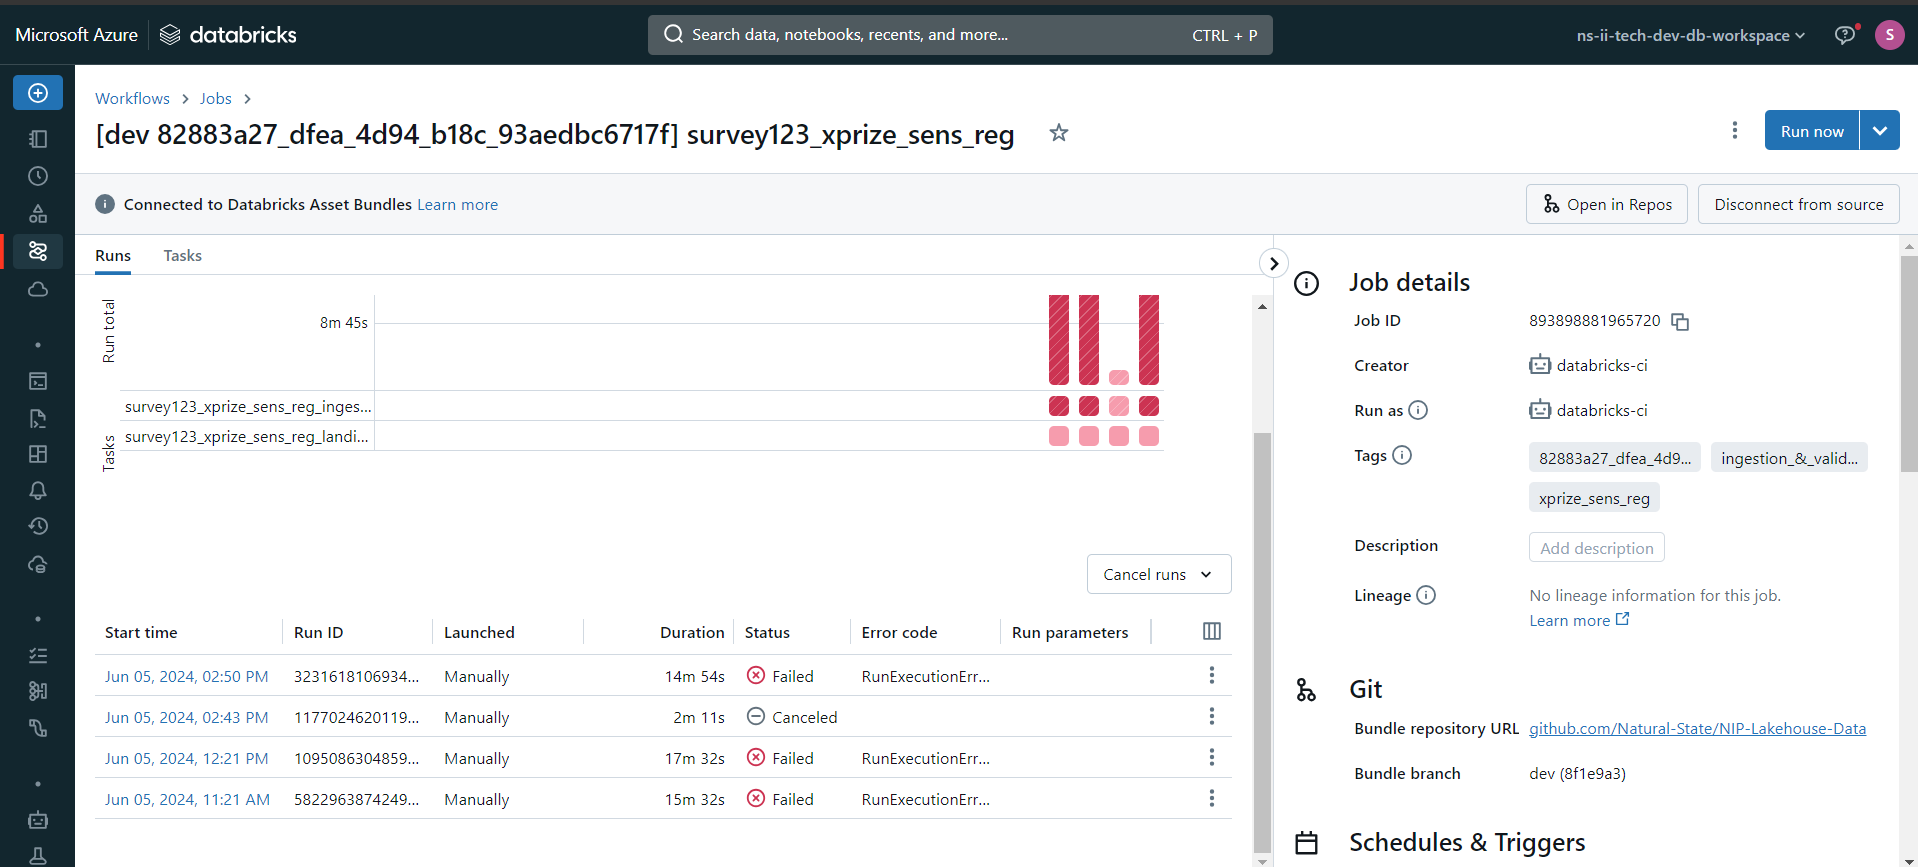Open SQL Editor icon in sidebar

(x=38, y=381)
